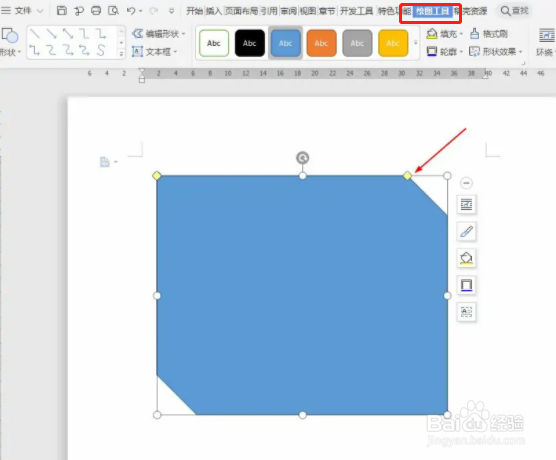Apply the black Abc shape style
Viewport: 556px width, 460px height.
point(250,43)
